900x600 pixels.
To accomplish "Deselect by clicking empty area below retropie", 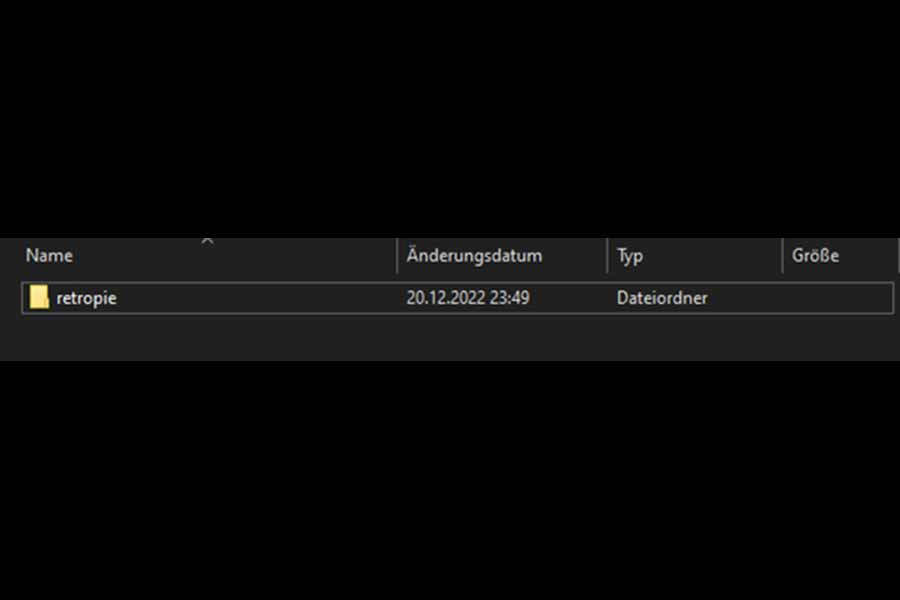I will point(449,338).
